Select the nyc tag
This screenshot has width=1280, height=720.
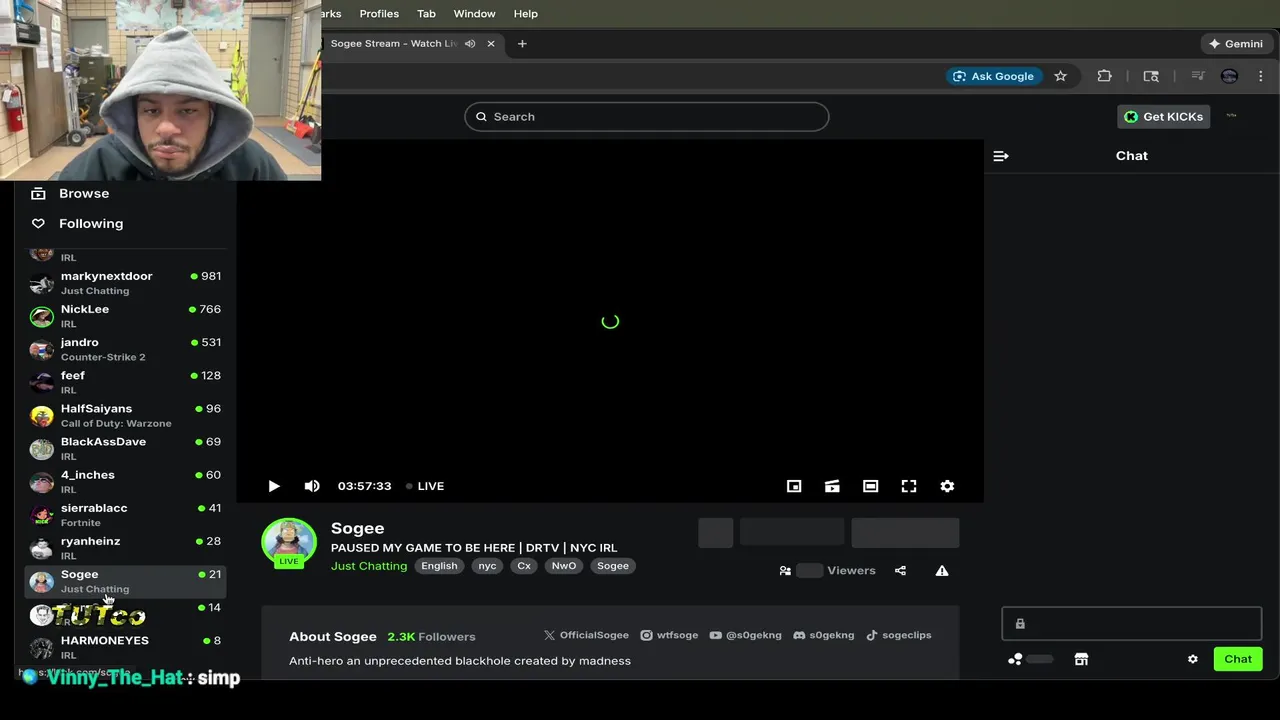coord(487,566)
